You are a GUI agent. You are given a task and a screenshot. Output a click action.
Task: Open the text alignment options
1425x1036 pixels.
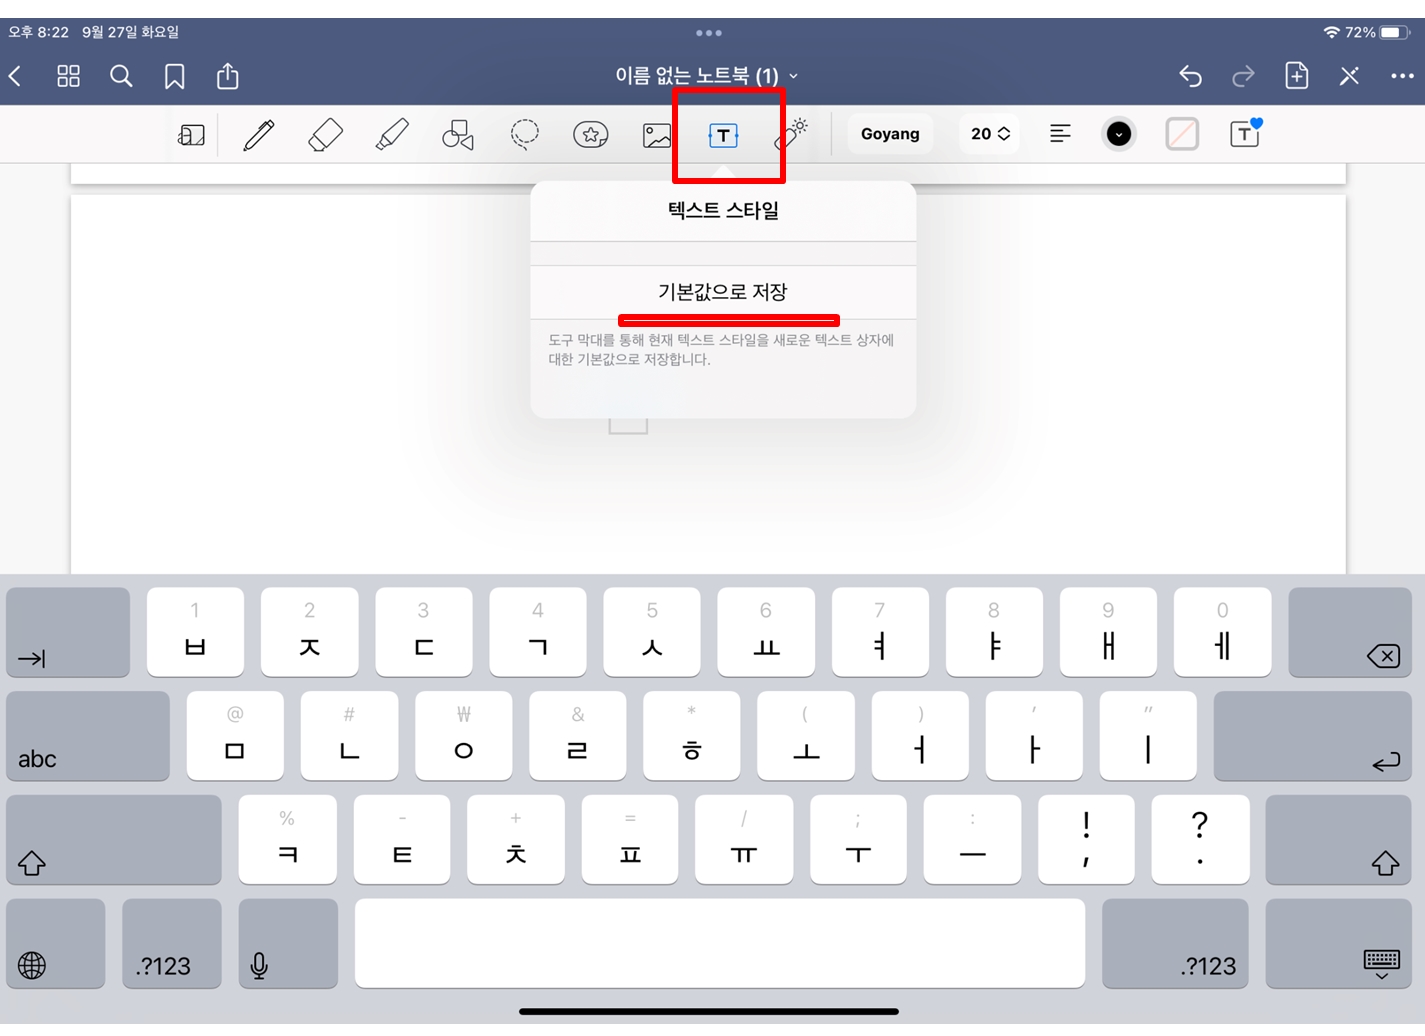coord(1060,133)
